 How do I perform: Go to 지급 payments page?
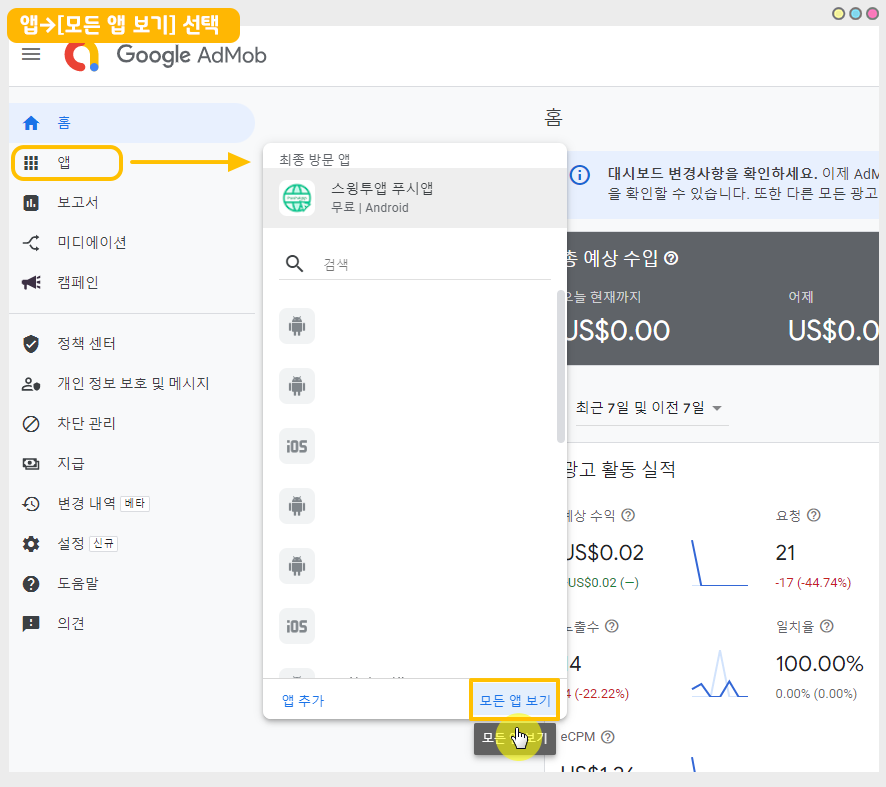(x=70, y=464)
